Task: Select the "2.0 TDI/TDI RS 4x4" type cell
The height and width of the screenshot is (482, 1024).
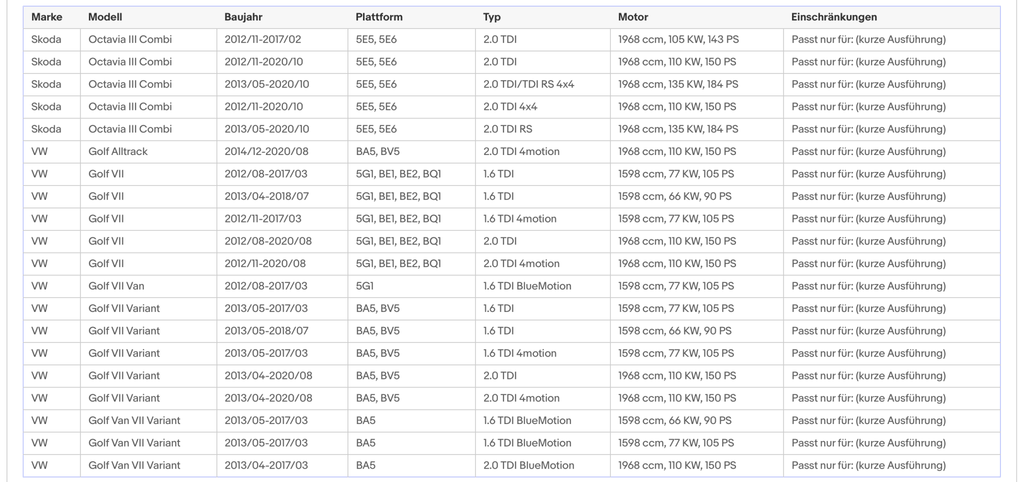Action: click(x=529, y=84)
